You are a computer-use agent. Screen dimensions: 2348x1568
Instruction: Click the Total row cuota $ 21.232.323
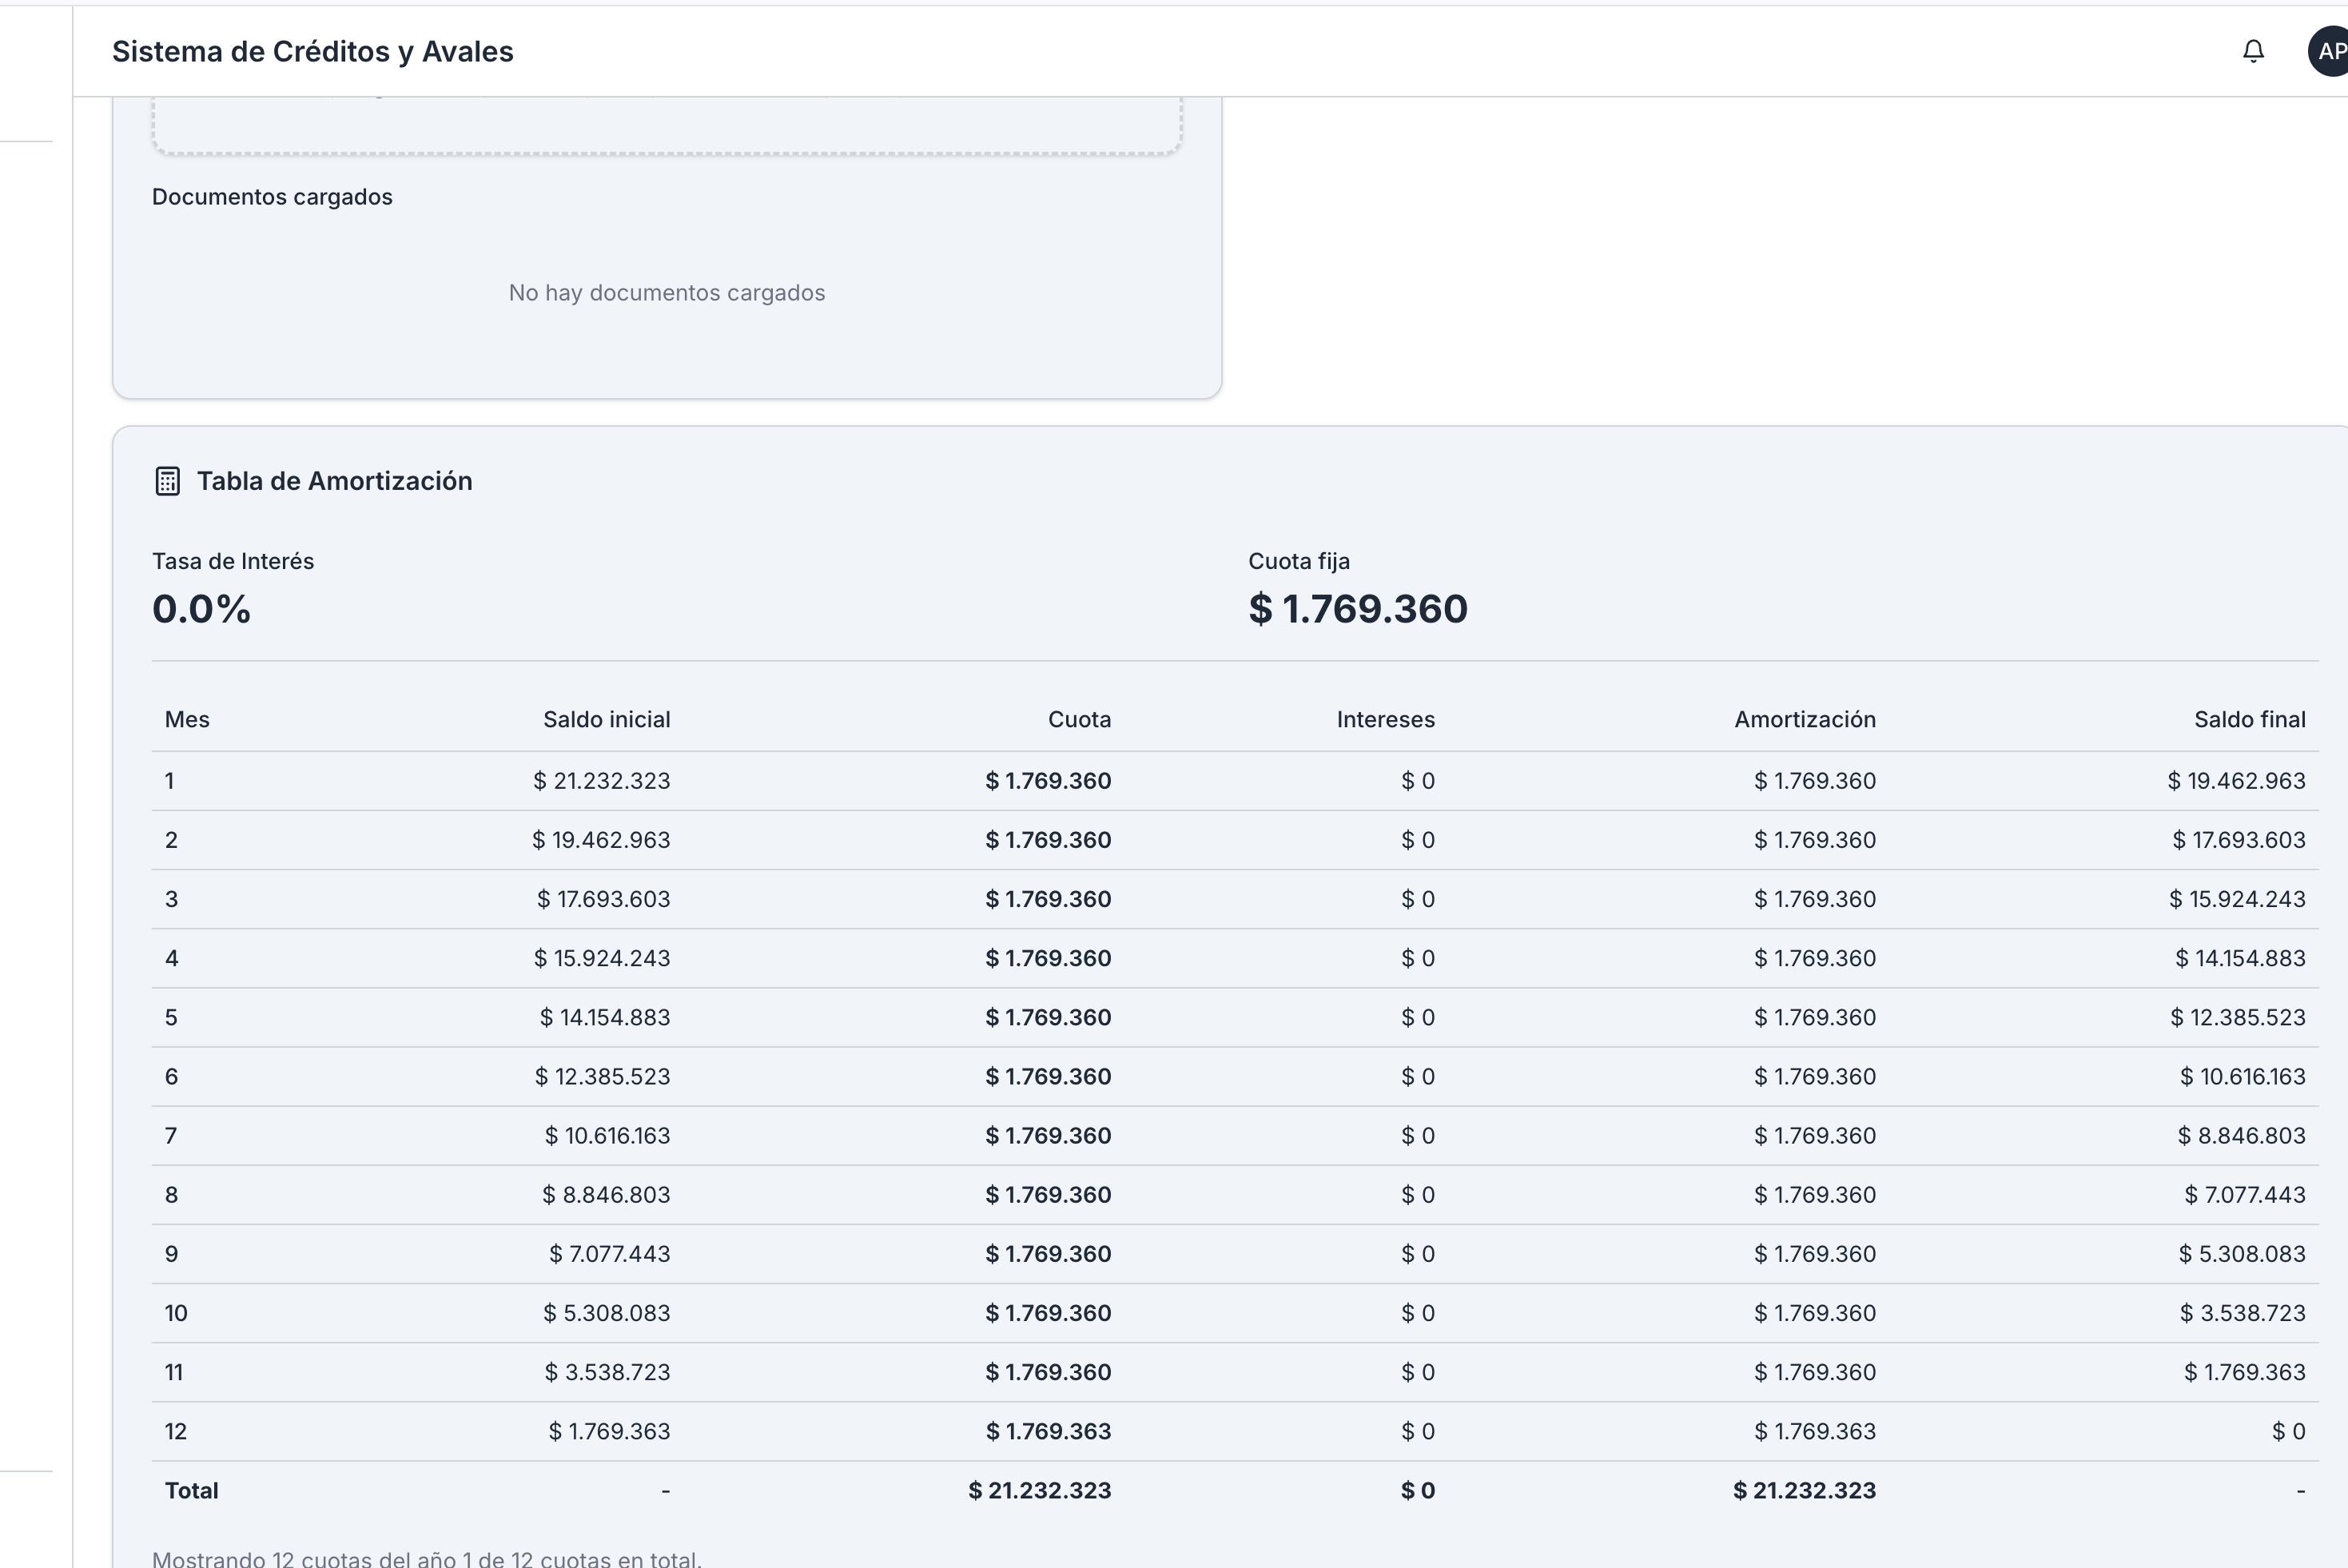1039,1490
